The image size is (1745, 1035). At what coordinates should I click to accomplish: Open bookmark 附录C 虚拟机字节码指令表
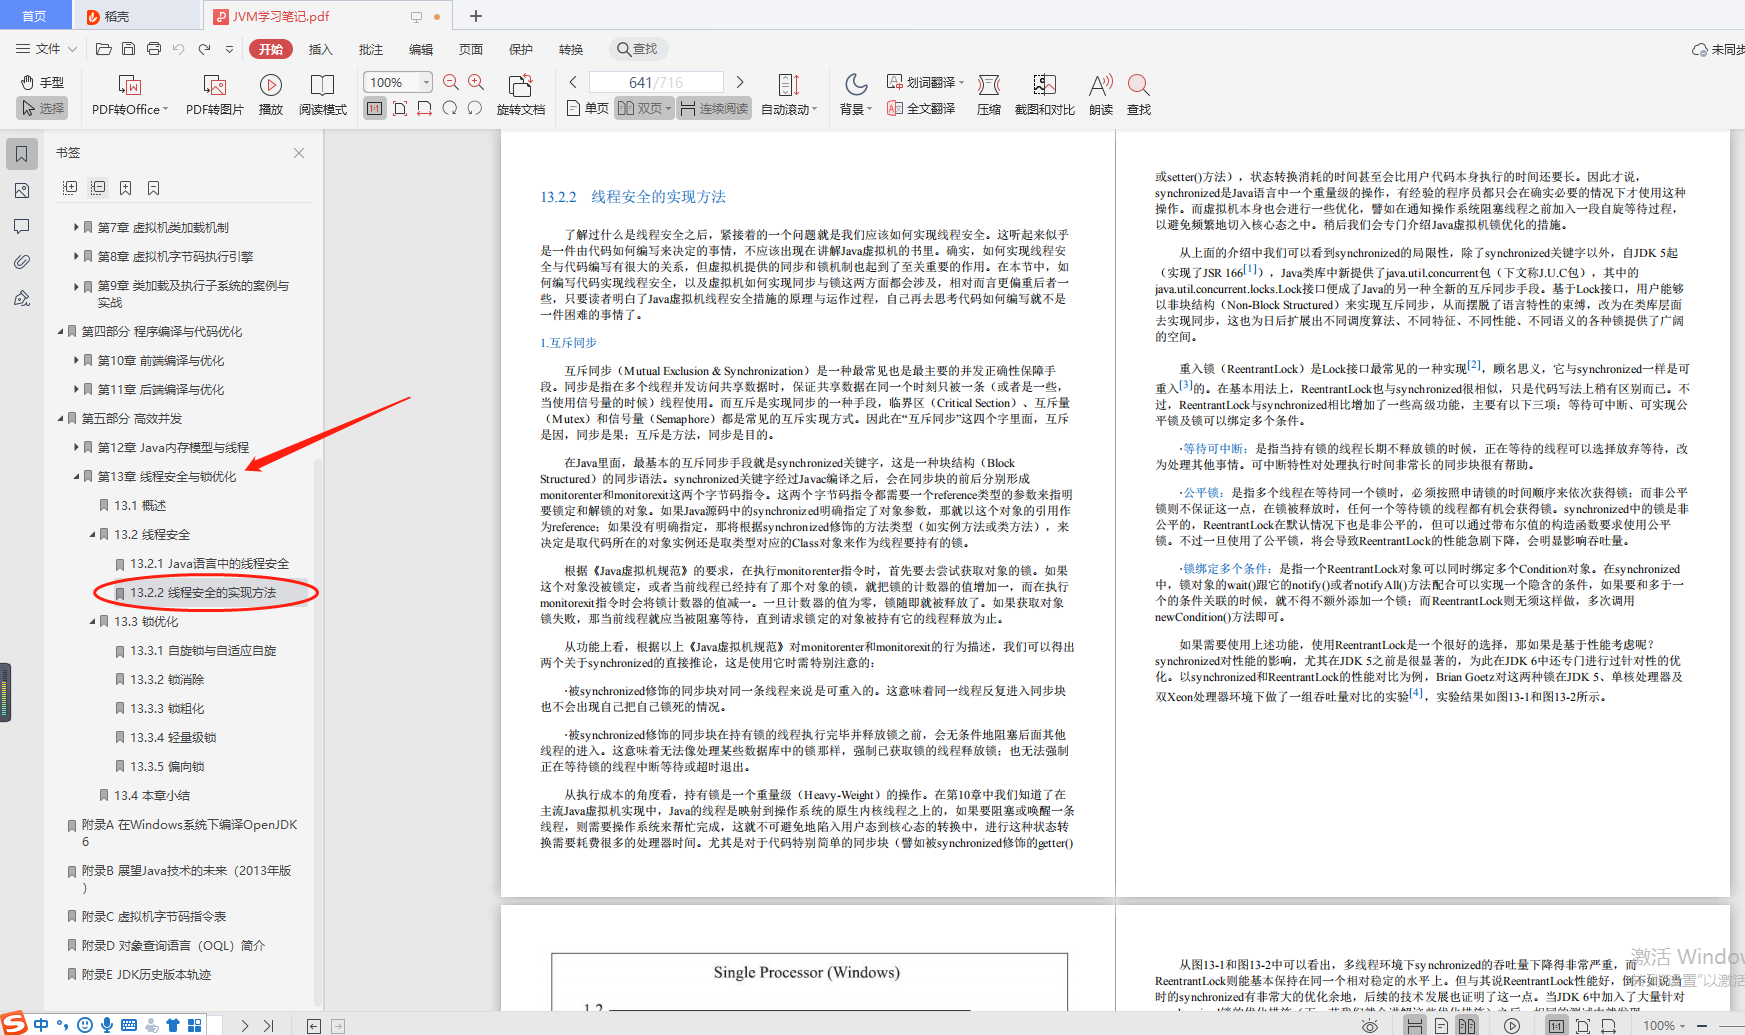tap(154, 916)
